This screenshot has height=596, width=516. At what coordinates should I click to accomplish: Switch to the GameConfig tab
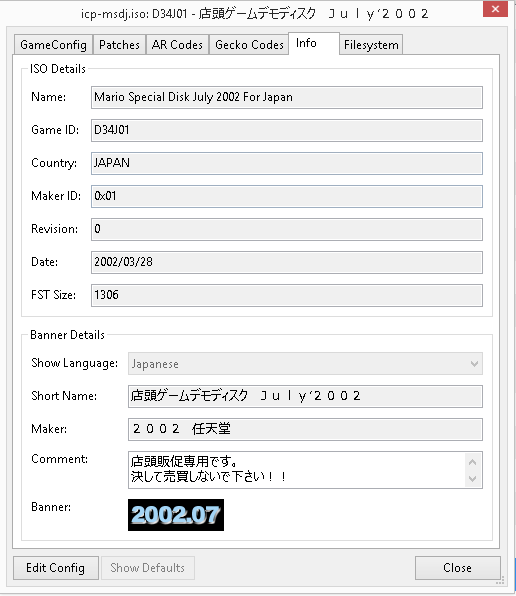[53, 45]
